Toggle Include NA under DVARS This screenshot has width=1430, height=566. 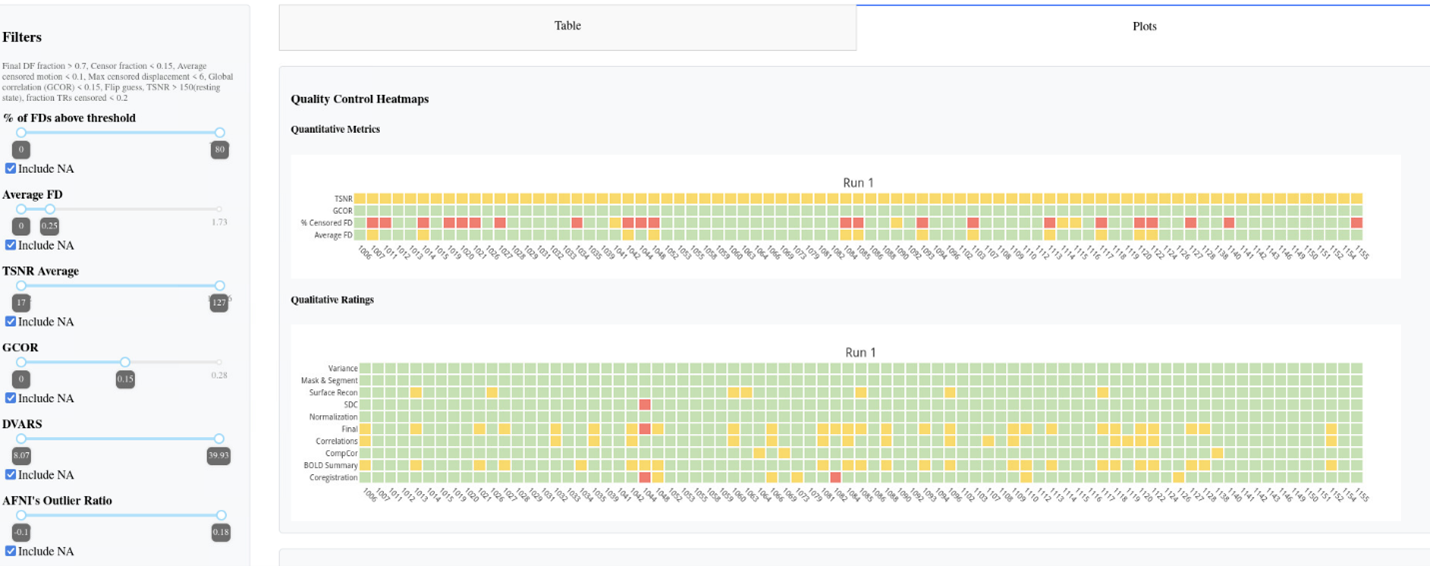coord(11,474)
